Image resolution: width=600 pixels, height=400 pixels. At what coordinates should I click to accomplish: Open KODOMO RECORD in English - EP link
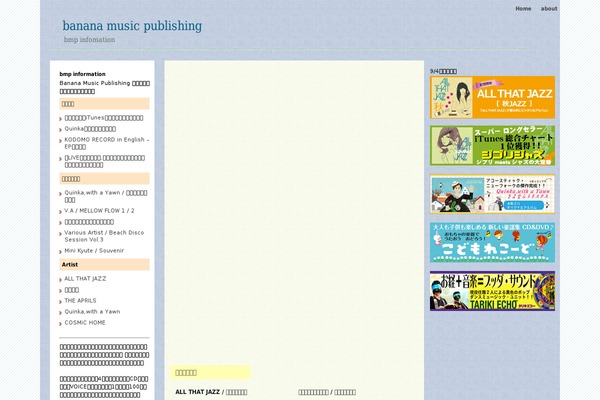[x=107, y=143]
